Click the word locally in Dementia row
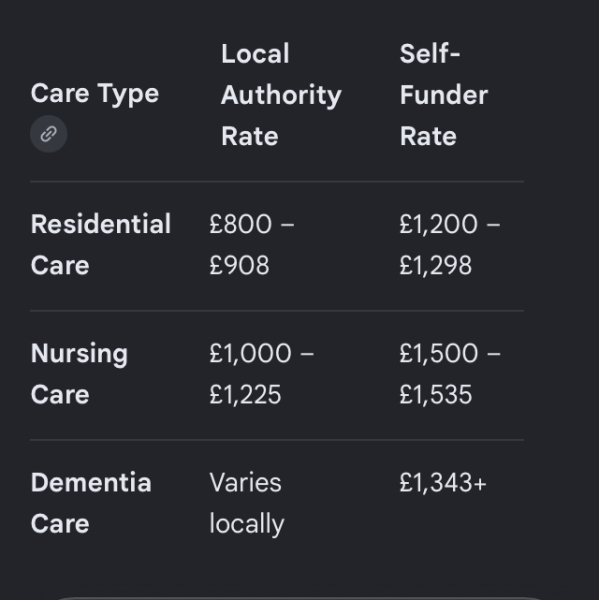599x600 pixels. pos(247,524)
